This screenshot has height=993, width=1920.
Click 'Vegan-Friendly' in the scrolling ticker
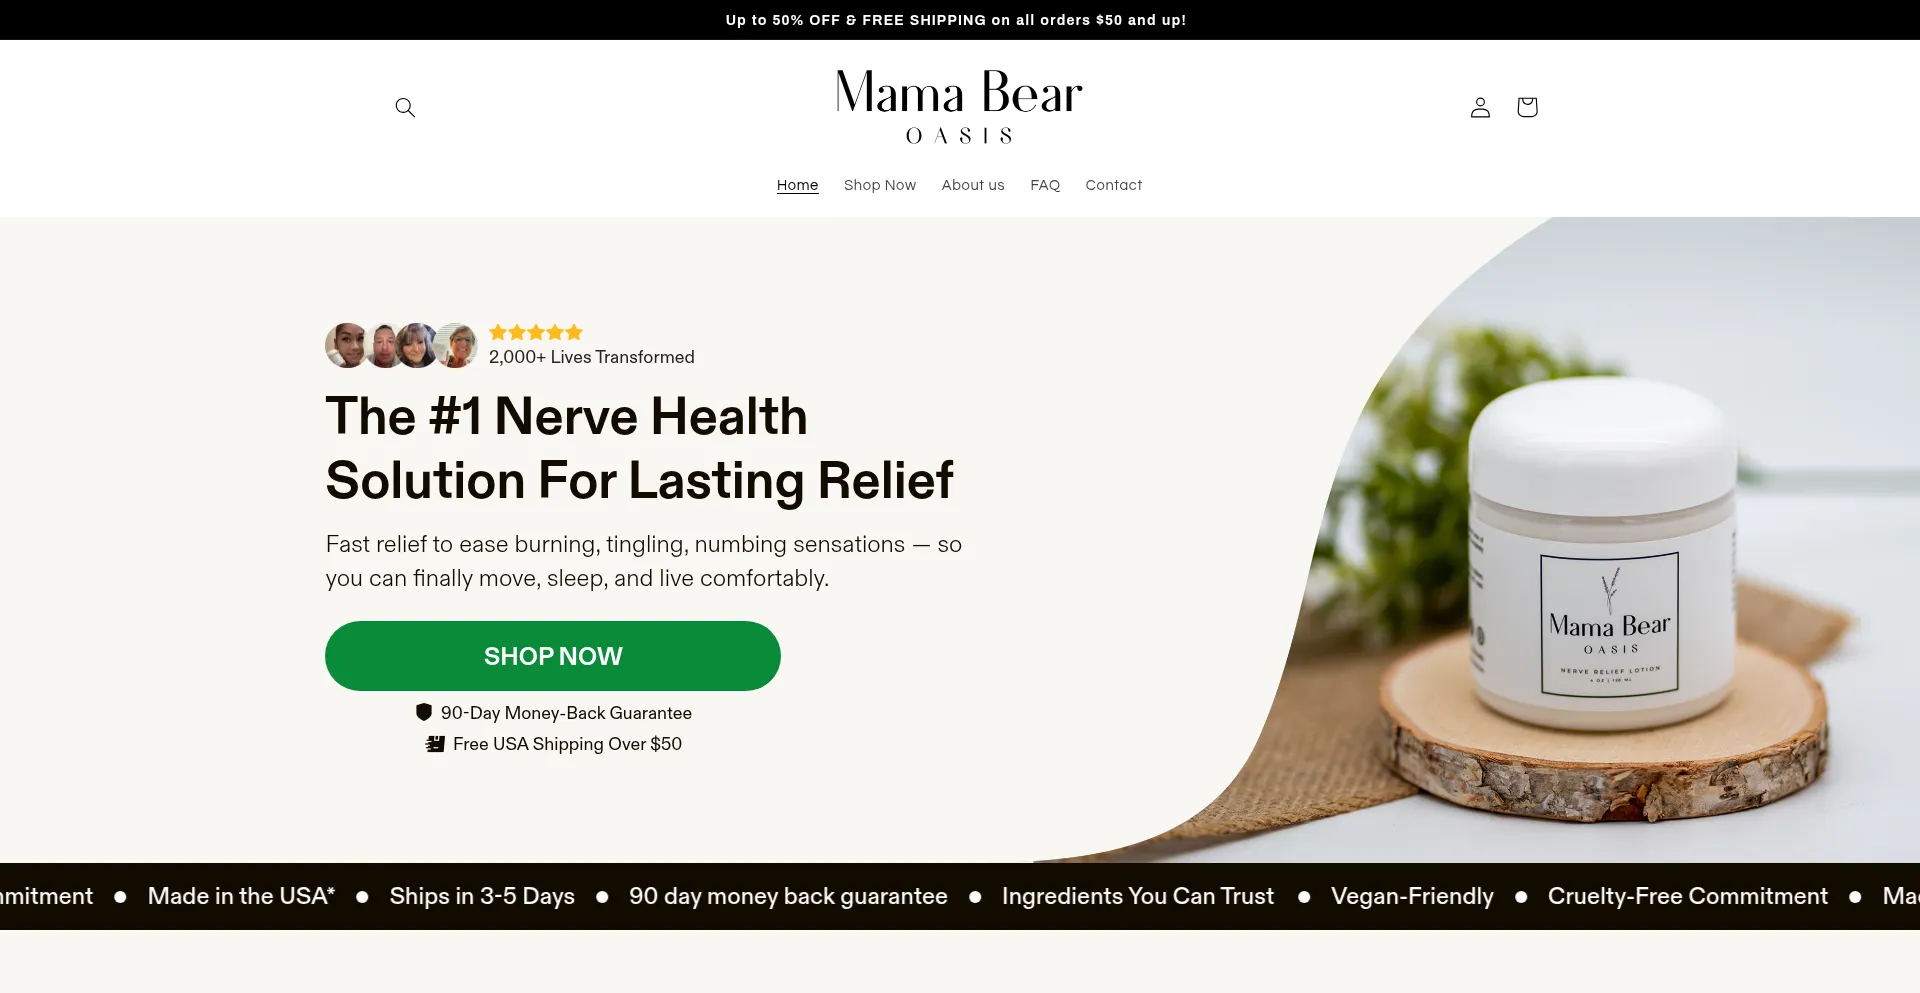pyautogui.click(x=1412, y=896)
